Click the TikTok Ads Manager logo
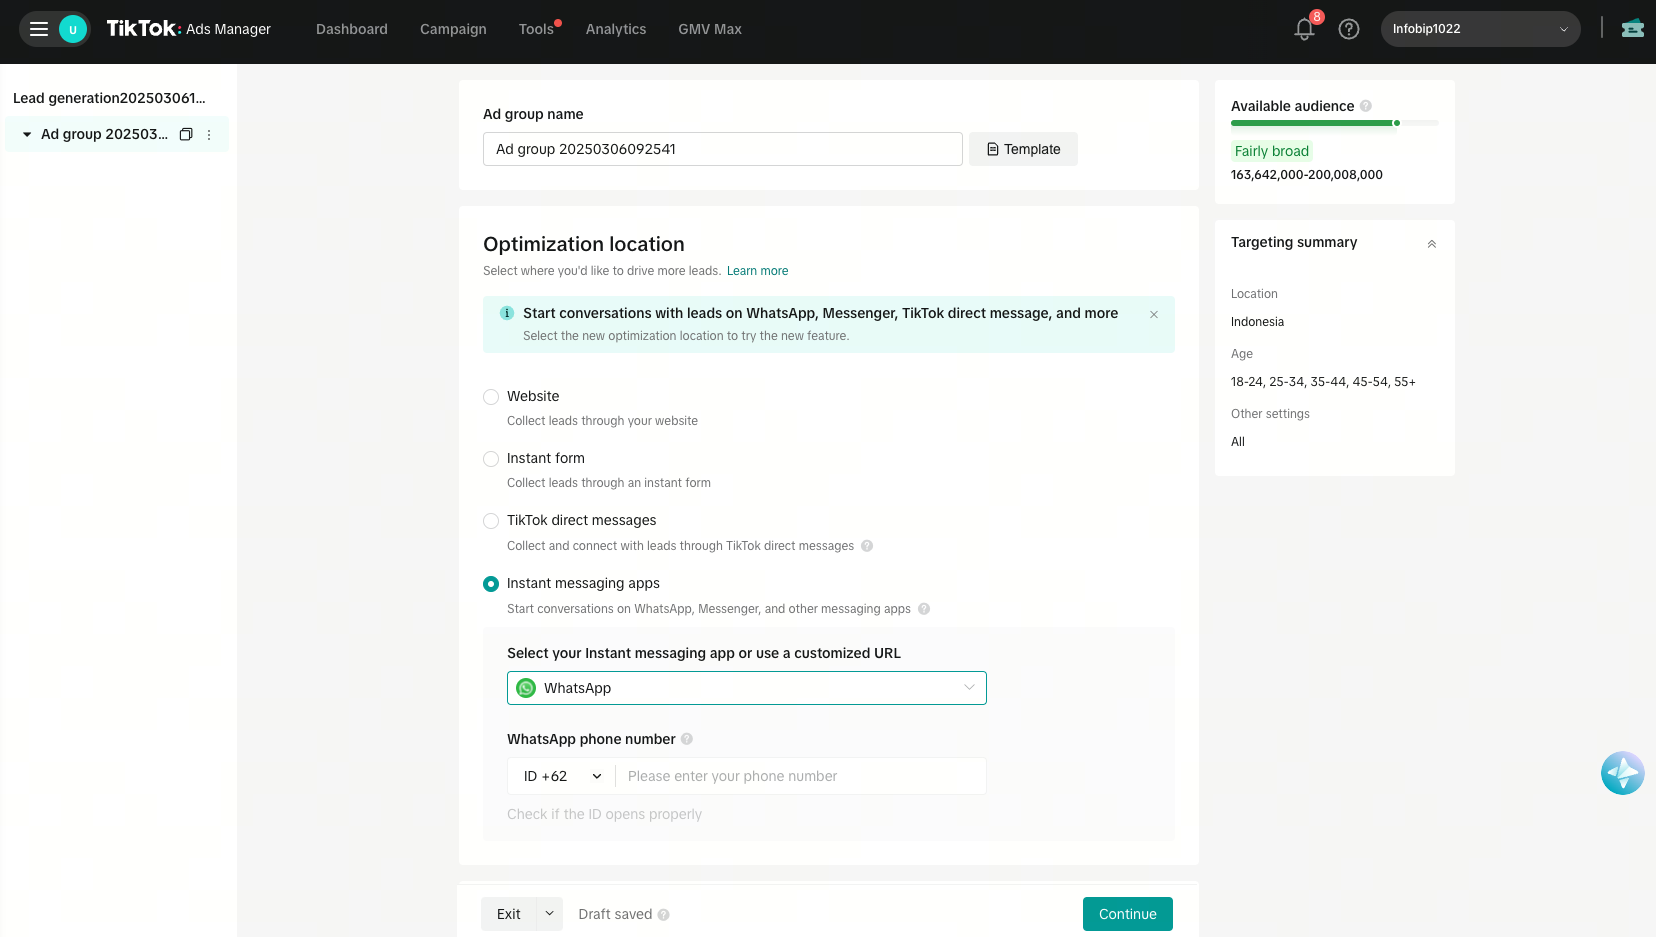 (x=188, y=29)
